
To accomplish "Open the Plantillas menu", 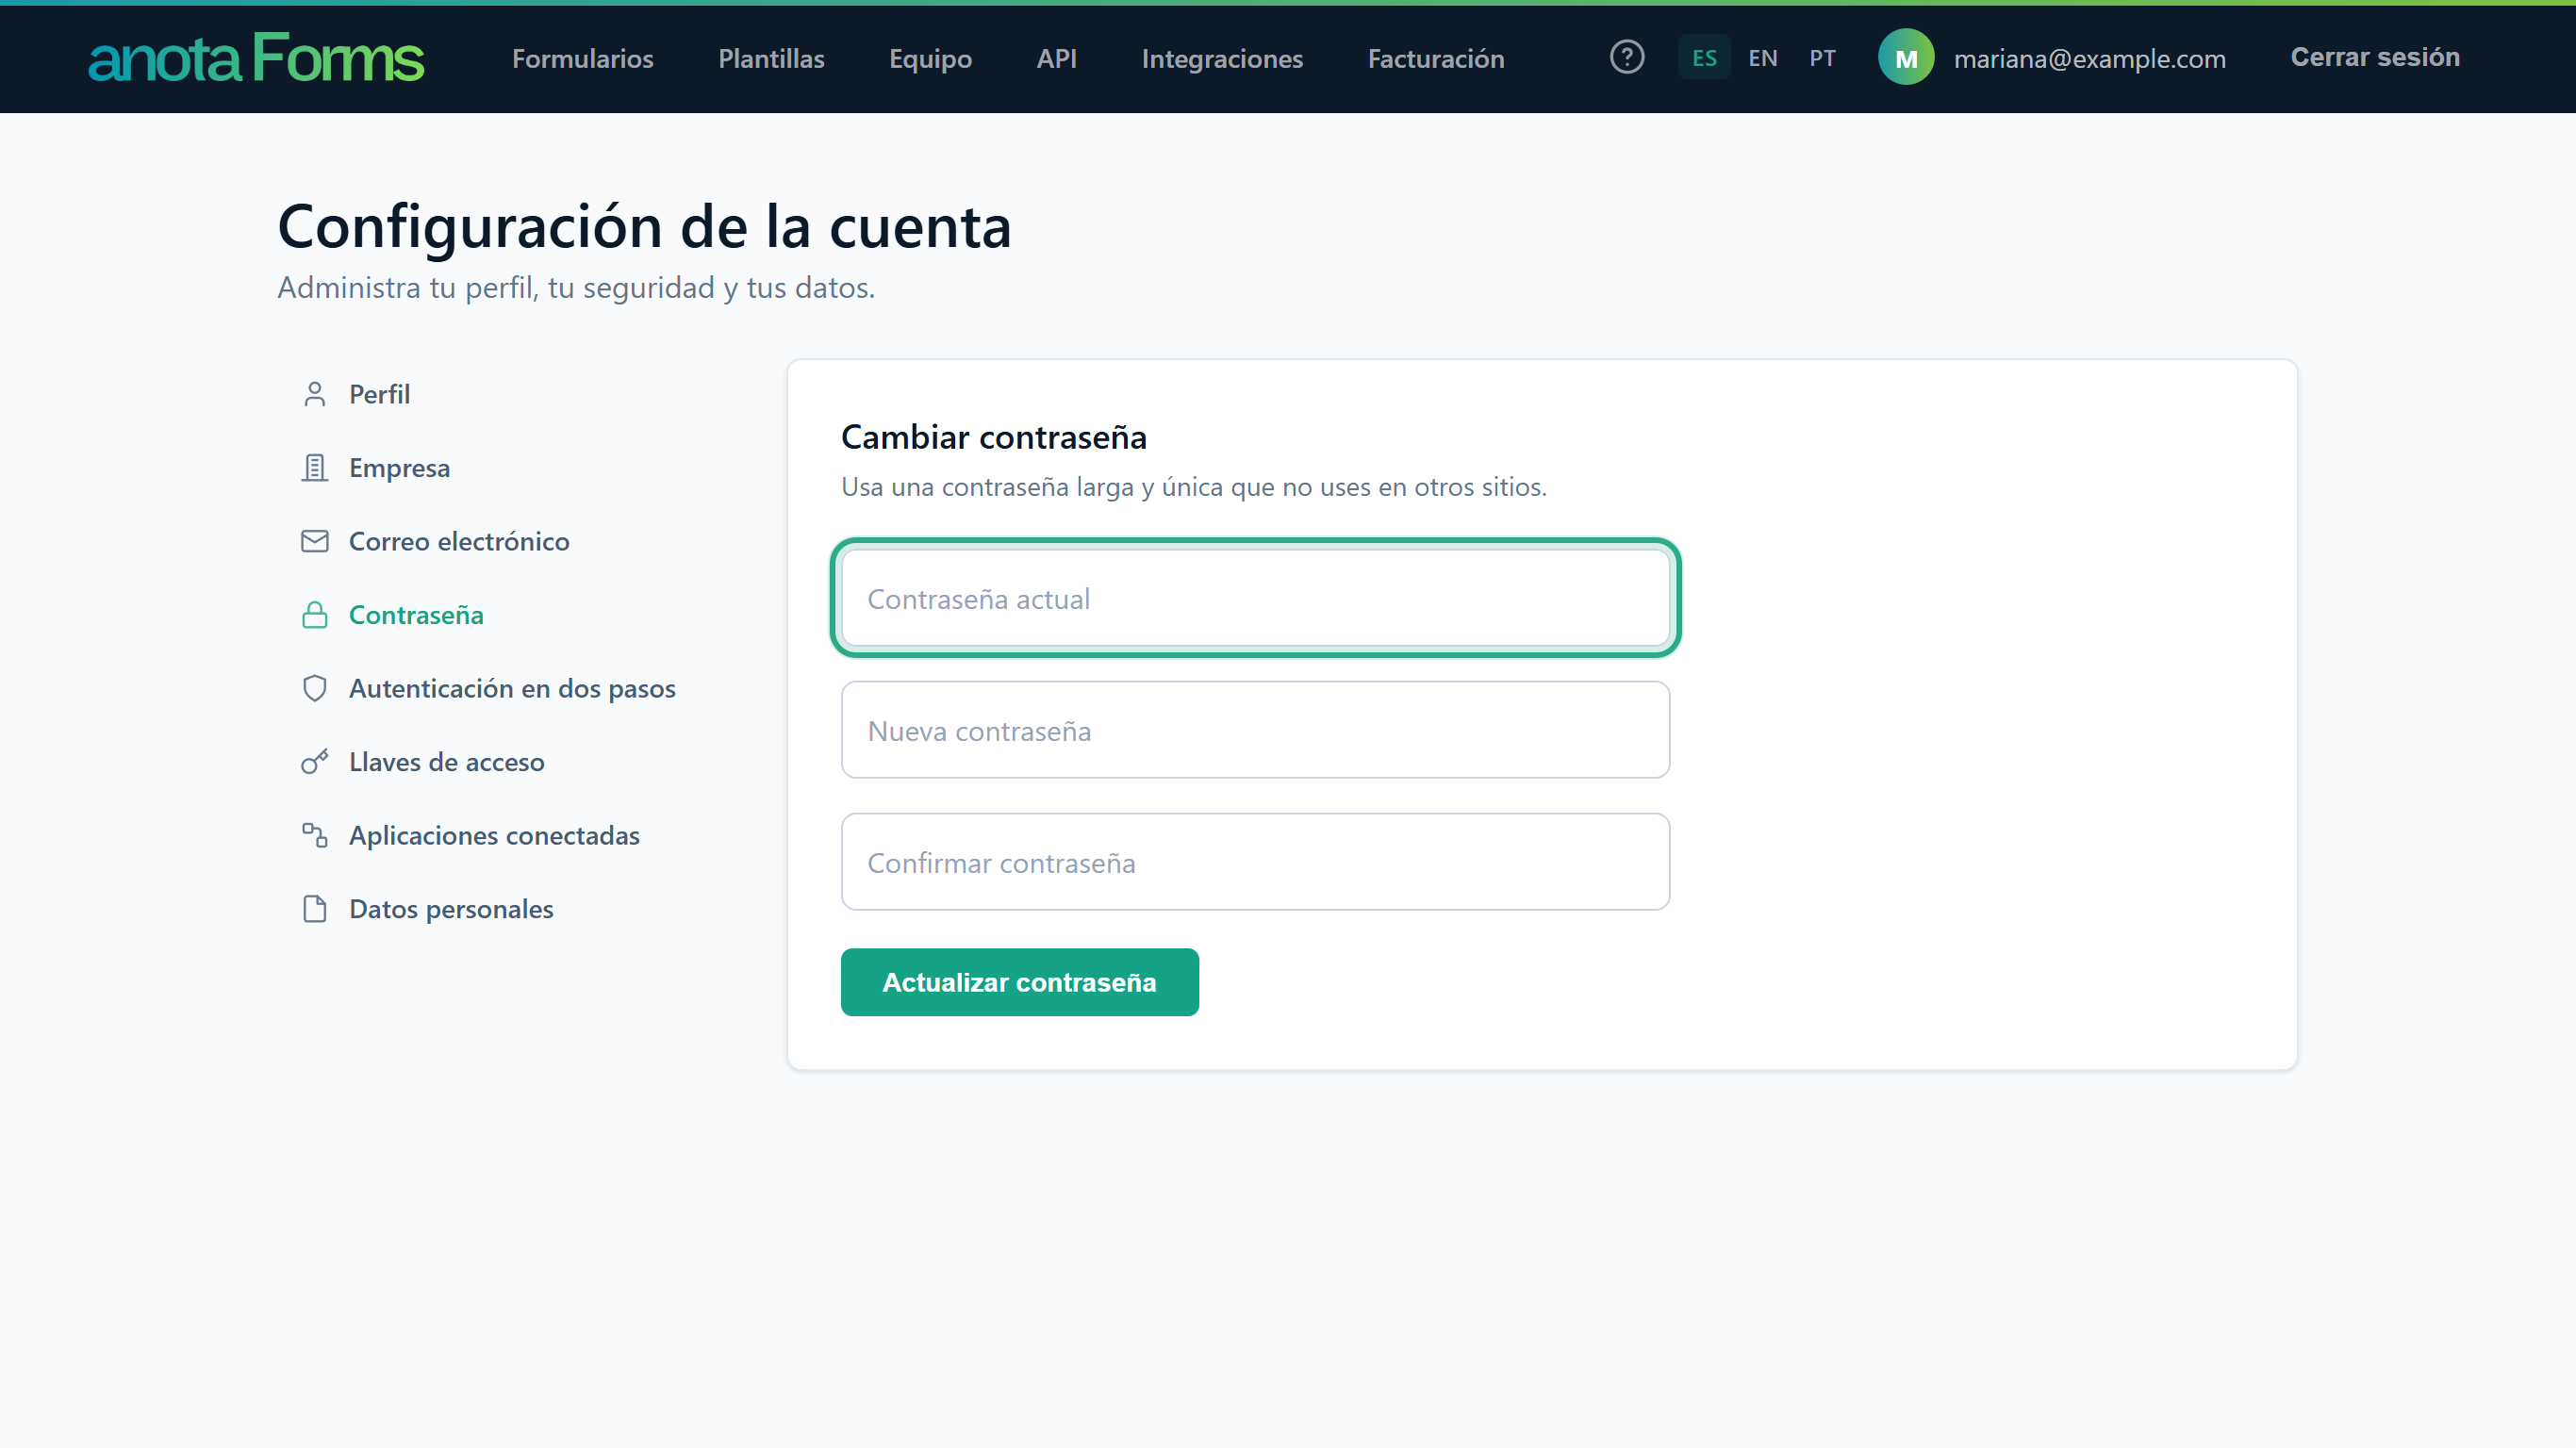I will (x=771, y=58).
